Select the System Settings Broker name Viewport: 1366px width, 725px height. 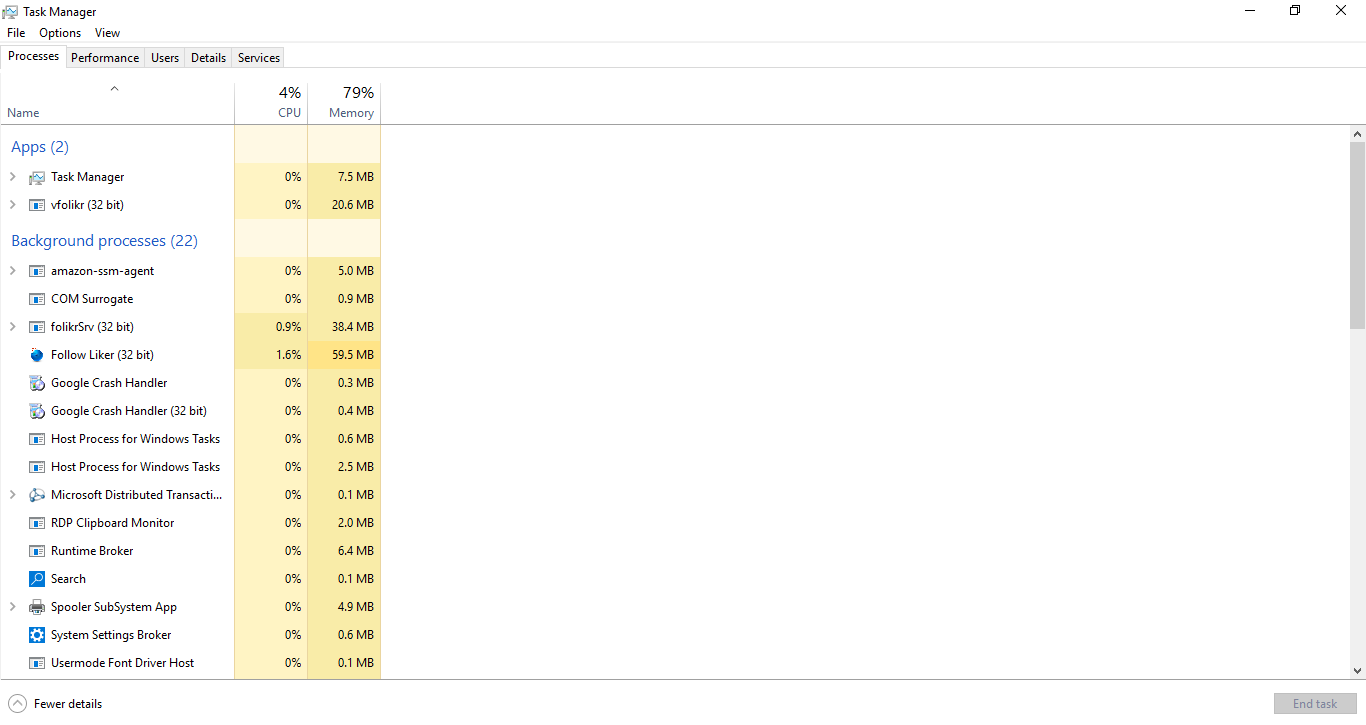click(x=111, y=635)
